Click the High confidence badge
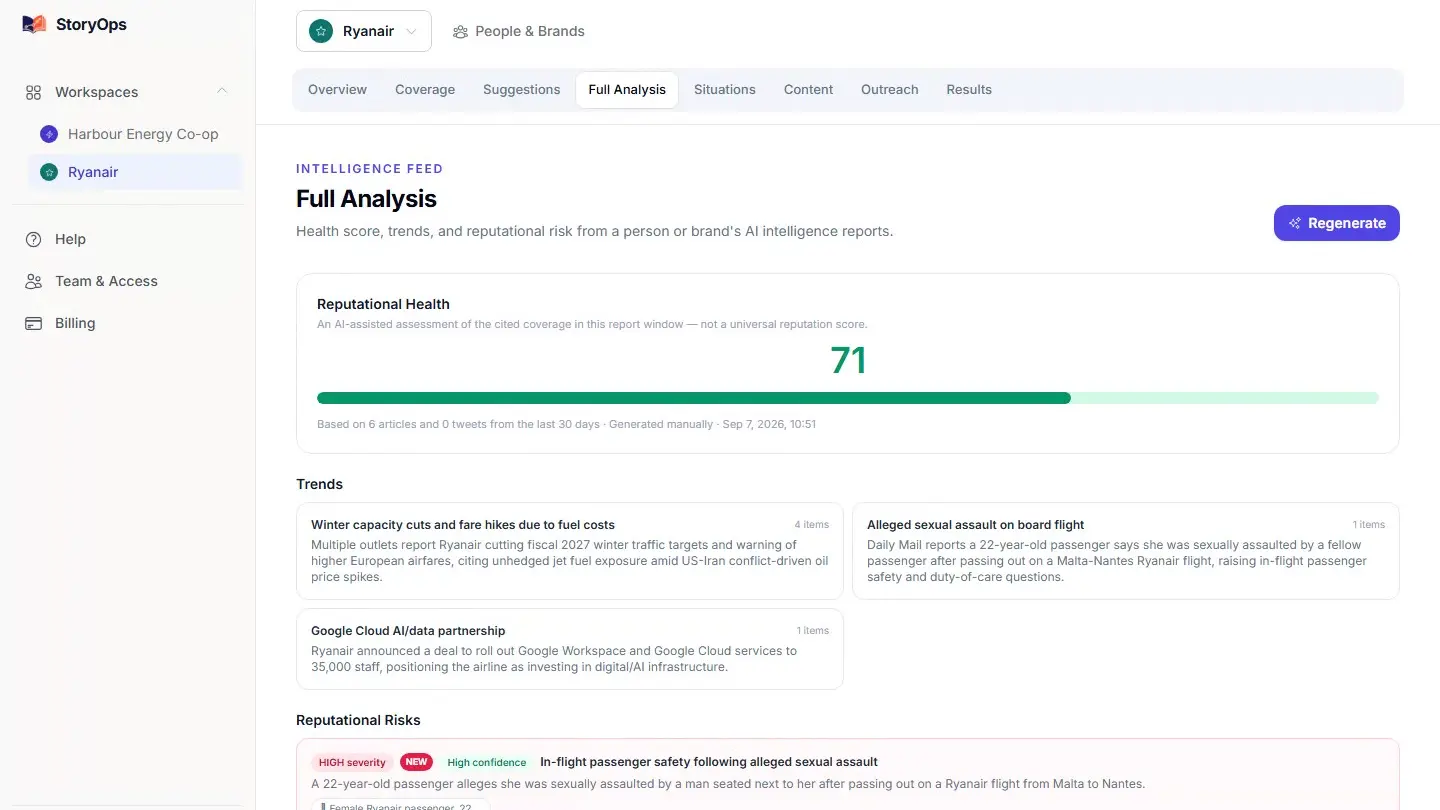Screen dimensions: 1440x810 point(486,762)
